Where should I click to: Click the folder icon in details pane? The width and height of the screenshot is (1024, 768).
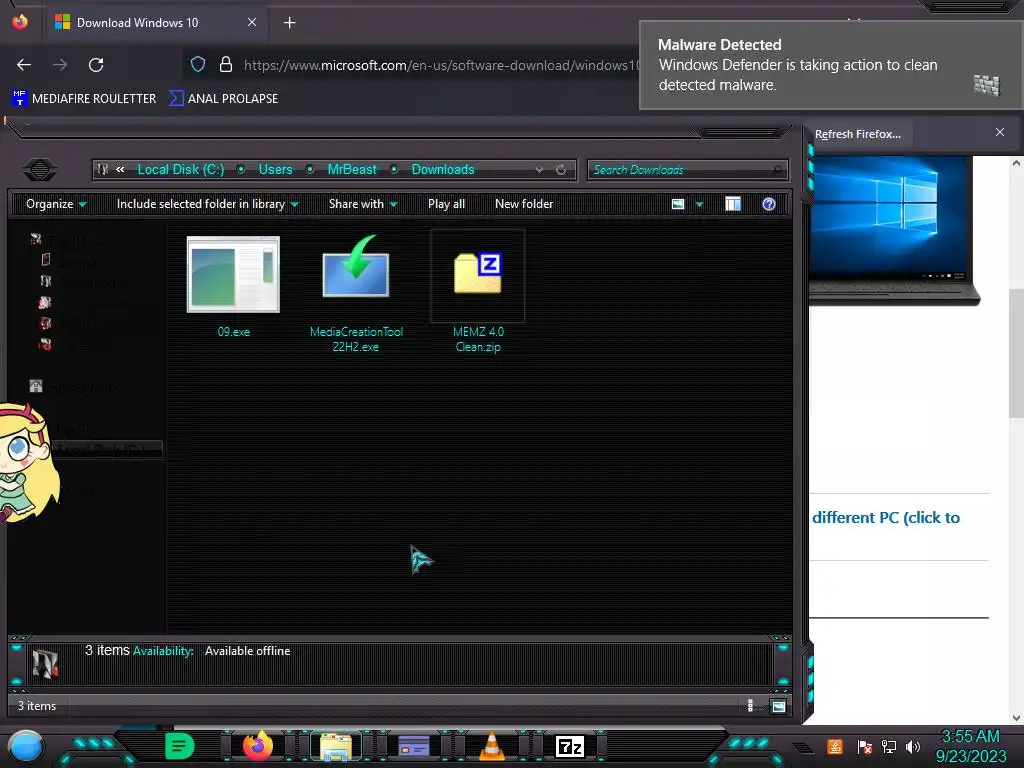[x=45, y=664]
